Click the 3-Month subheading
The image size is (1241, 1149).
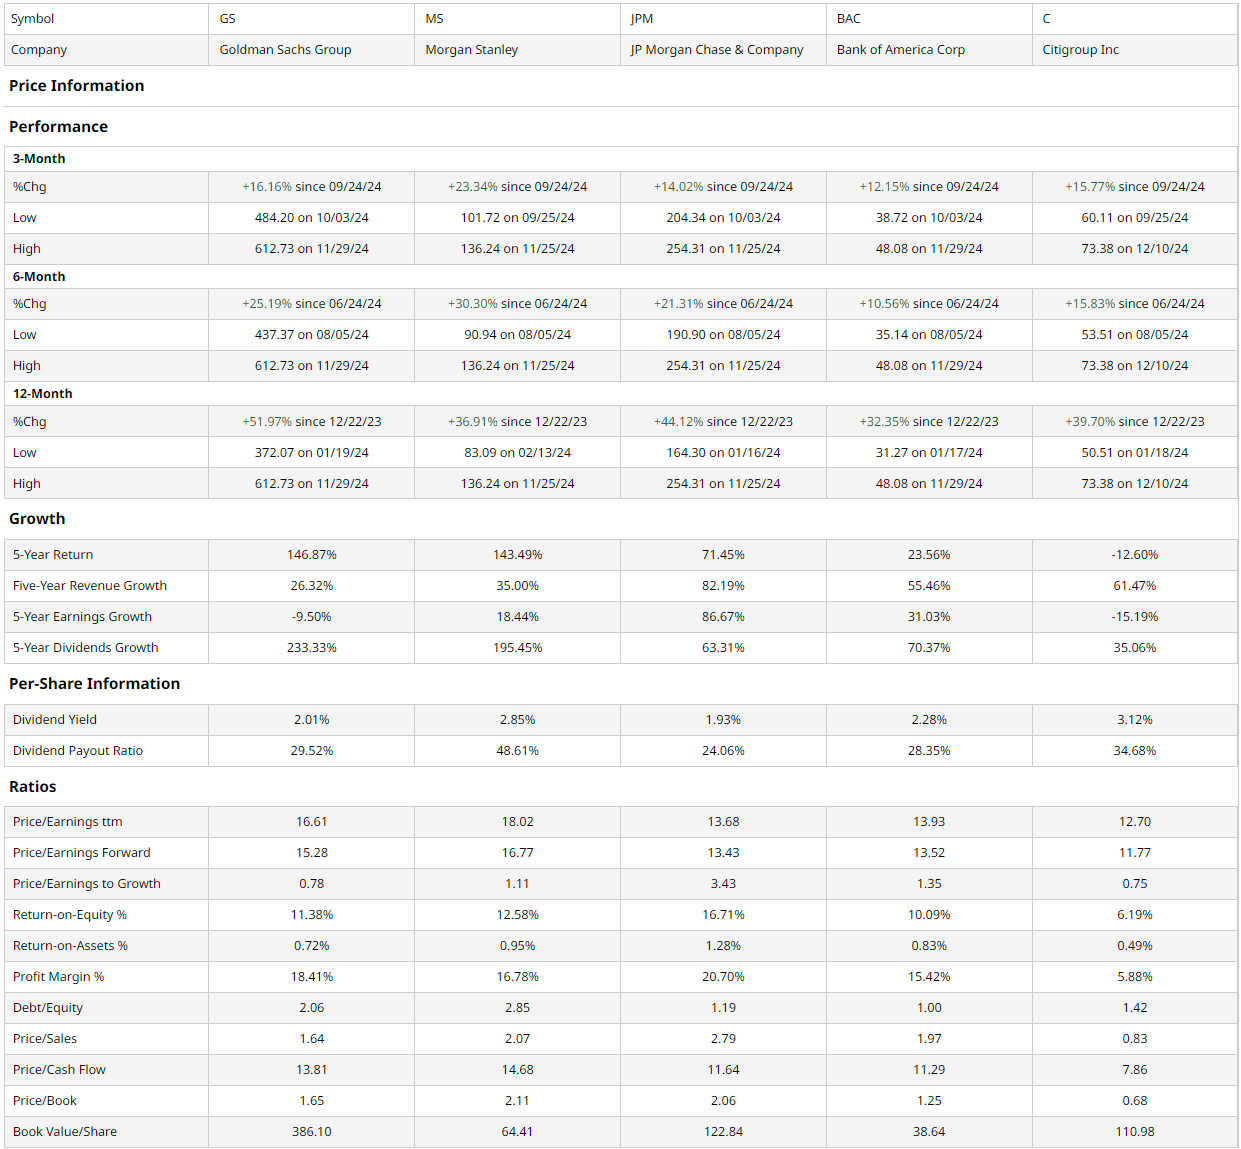point(39,159)
